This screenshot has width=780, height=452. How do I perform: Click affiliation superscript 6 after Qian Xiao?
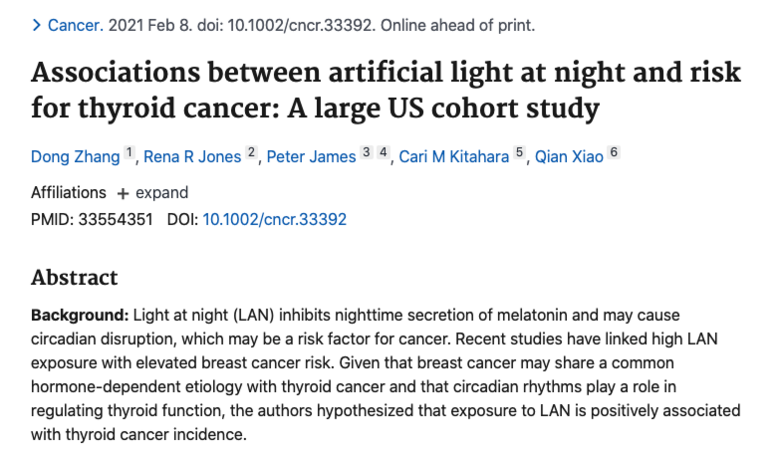614,152
